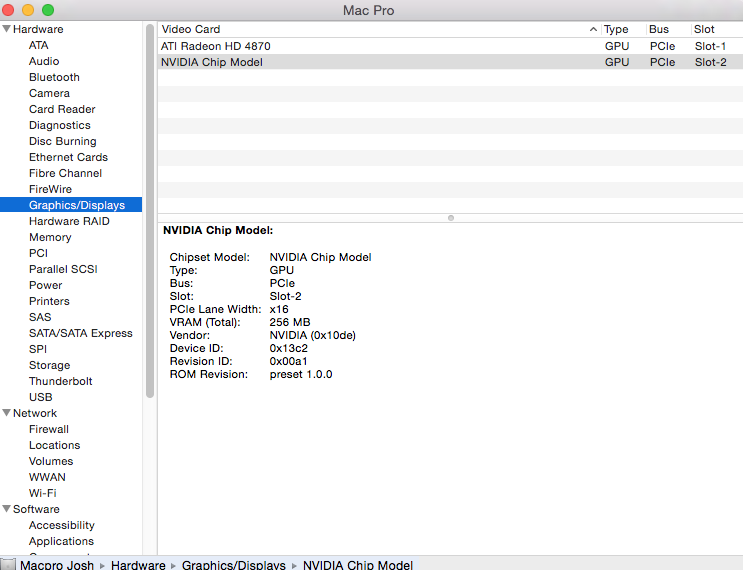The width and height of the screenshot is (743, 570).
Task: Select SPI in the sidebar
Action: coord(38,349)
